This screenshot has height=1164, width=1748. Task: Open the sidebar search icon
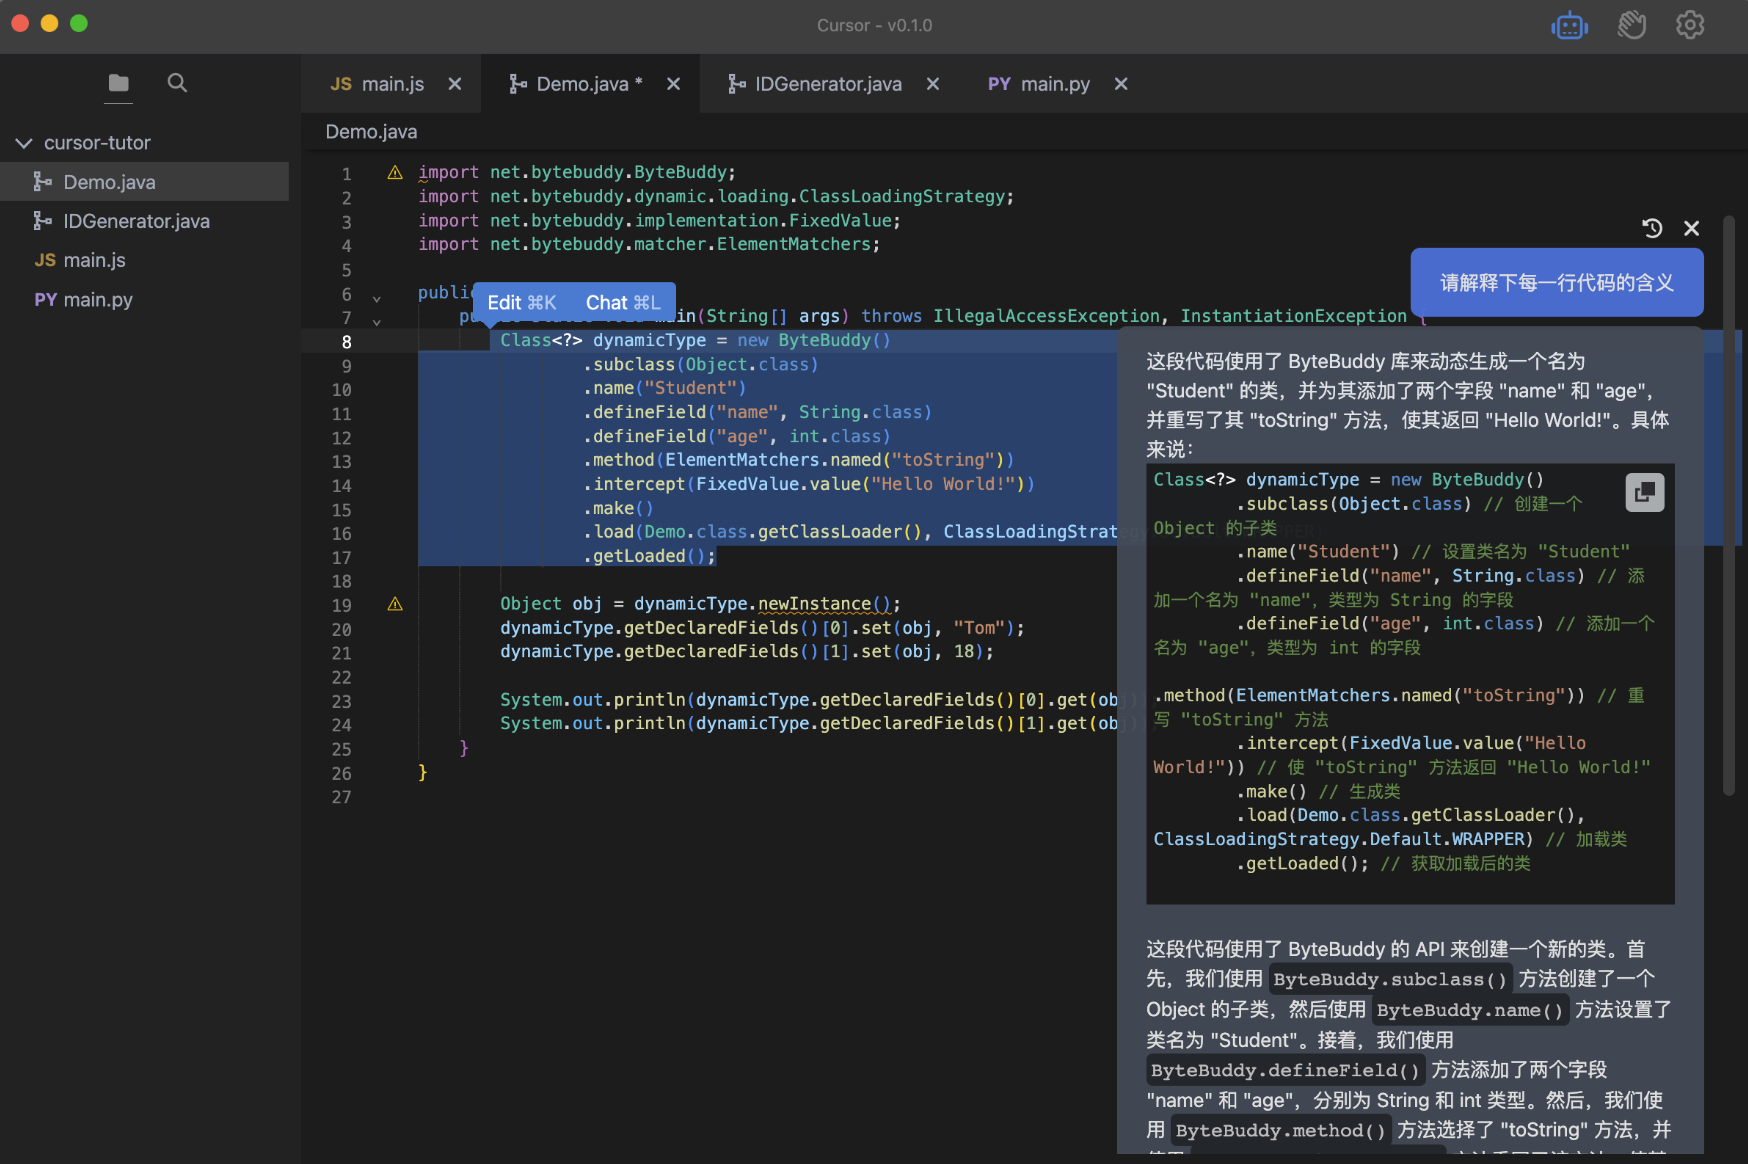point(177,83)
